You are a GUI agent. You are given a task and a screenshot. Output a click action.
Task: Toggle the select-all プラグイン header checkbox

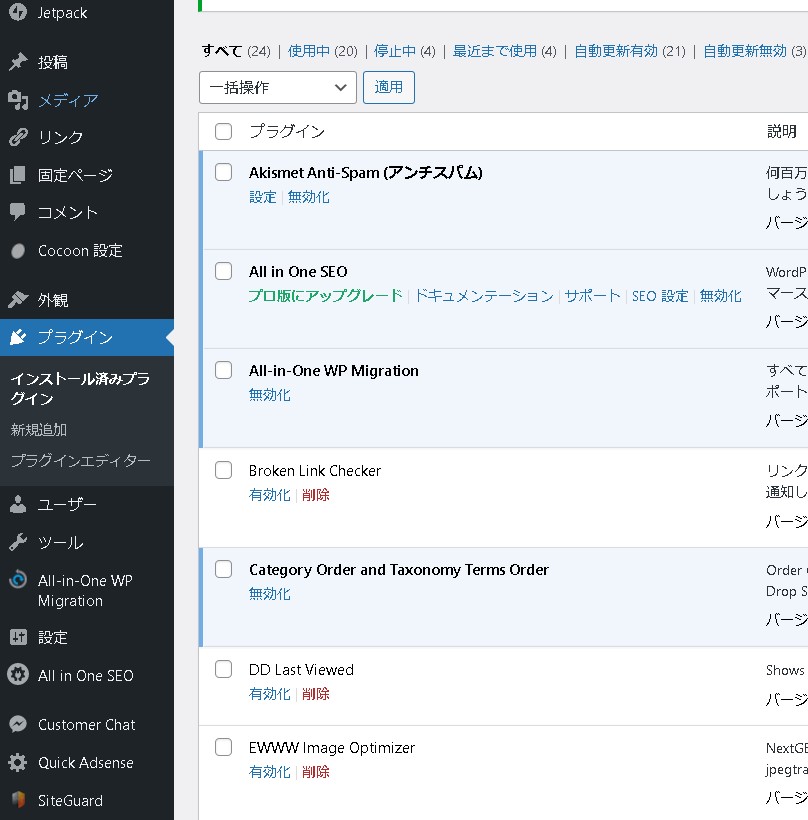click(224, 131)
